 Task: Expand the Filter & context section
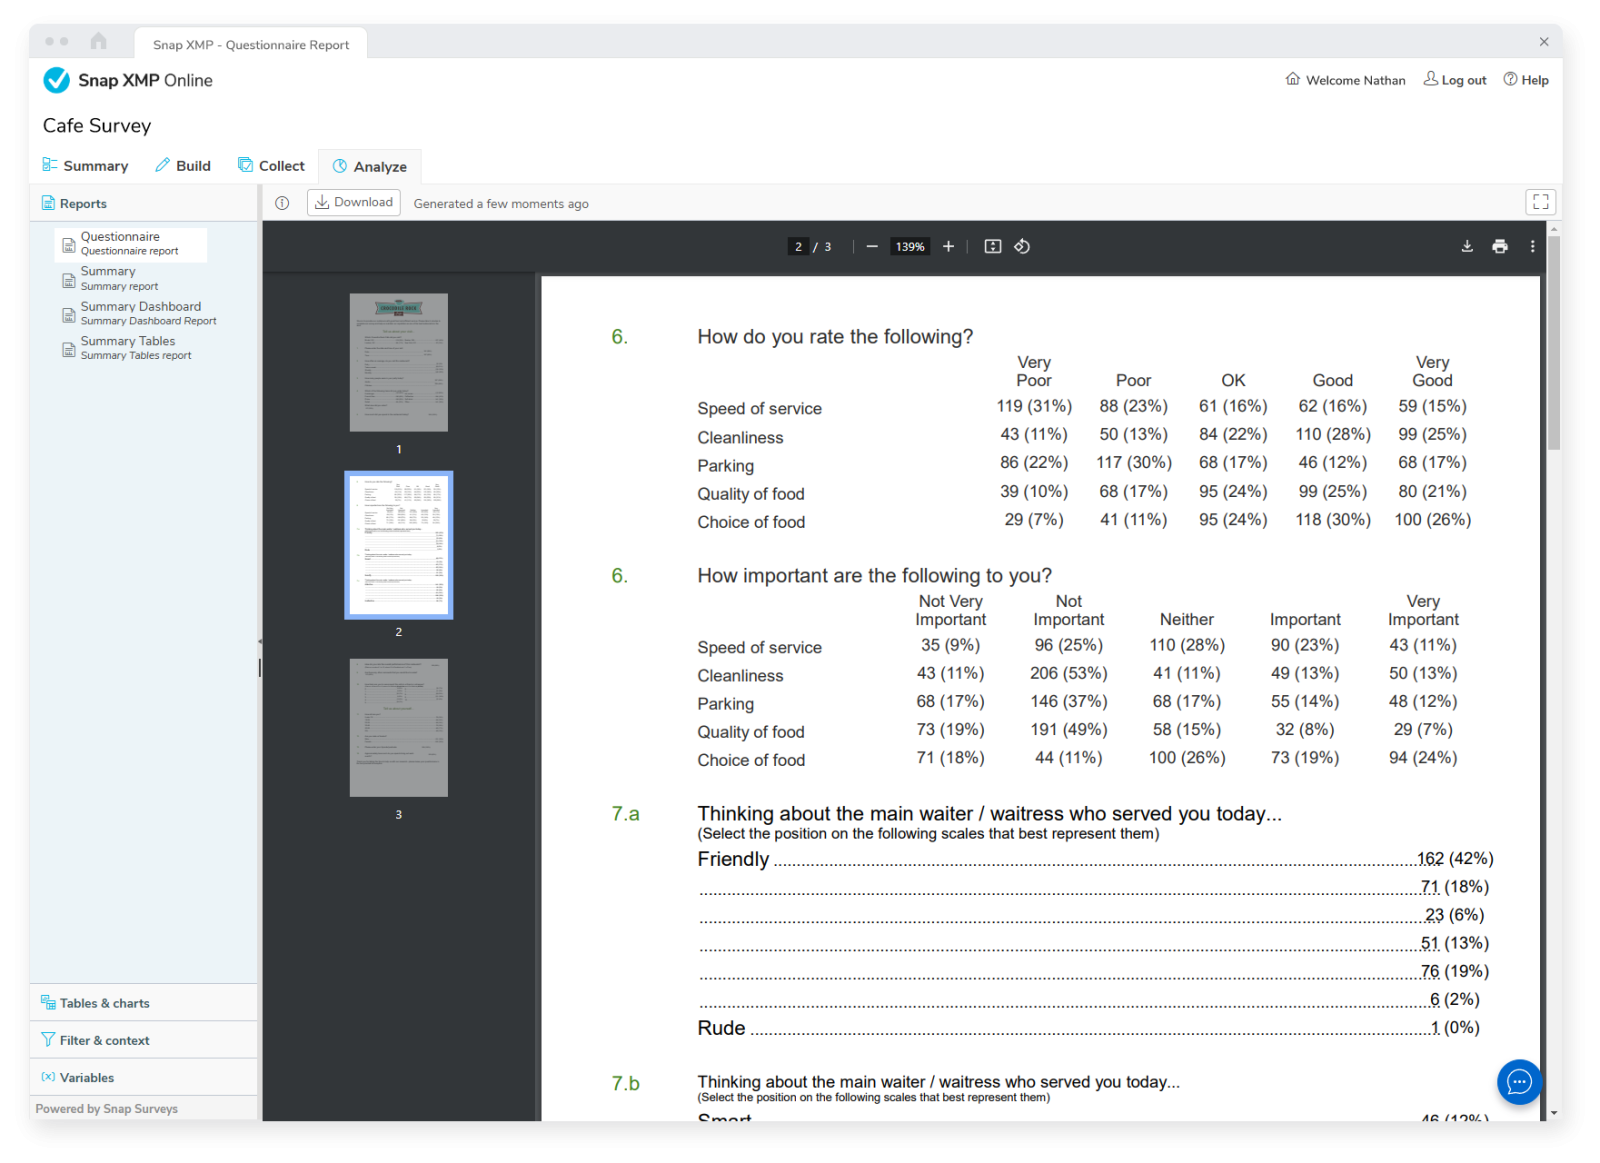pos(104,1040)
